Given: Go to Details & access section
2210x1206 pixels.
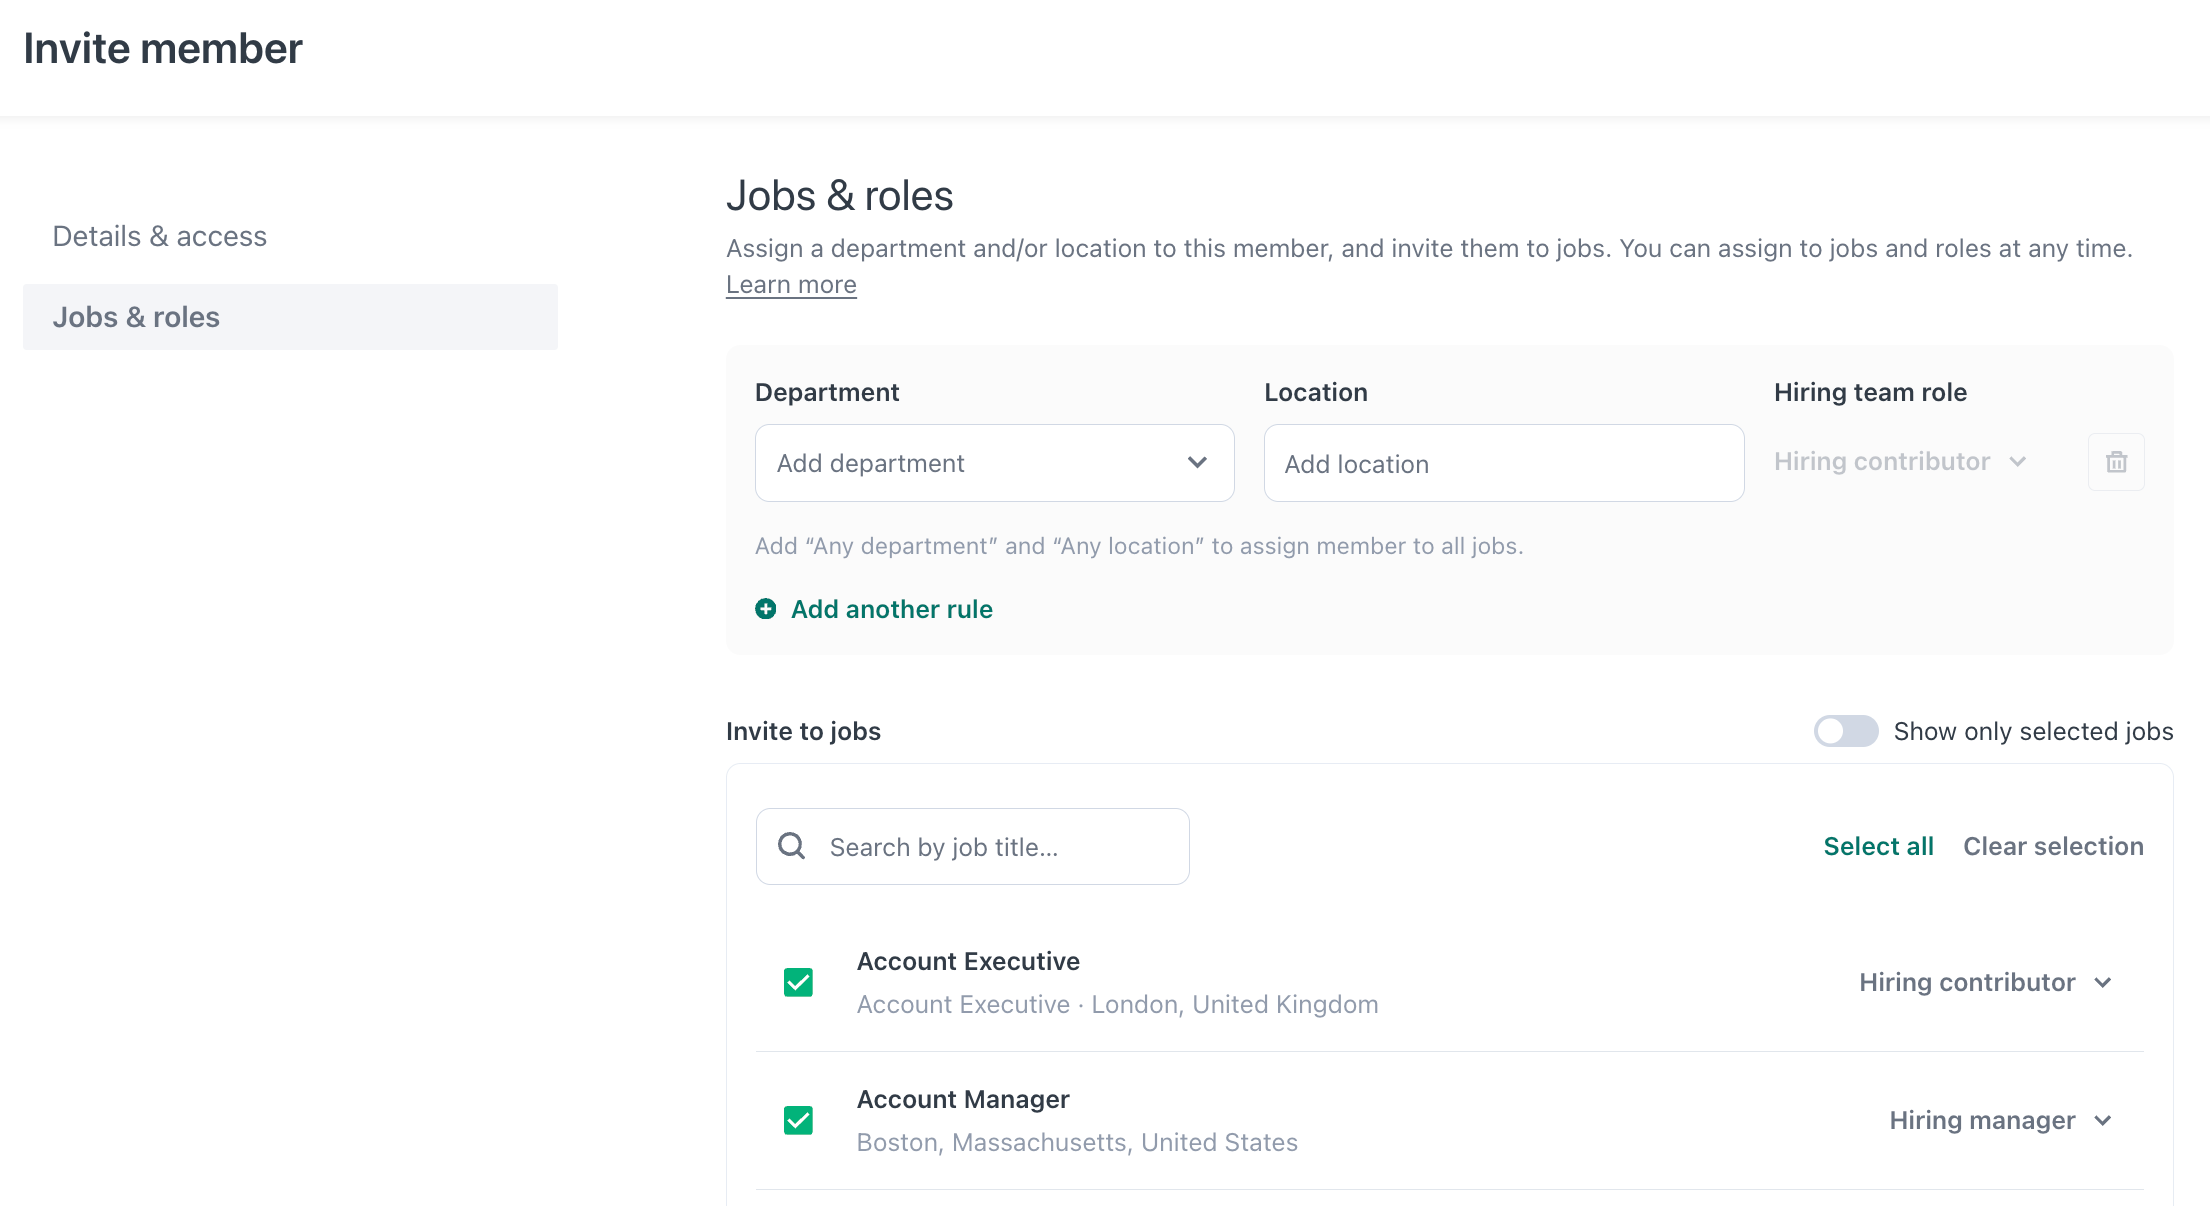Looking at the screenshot, I should tap(160, 236).
